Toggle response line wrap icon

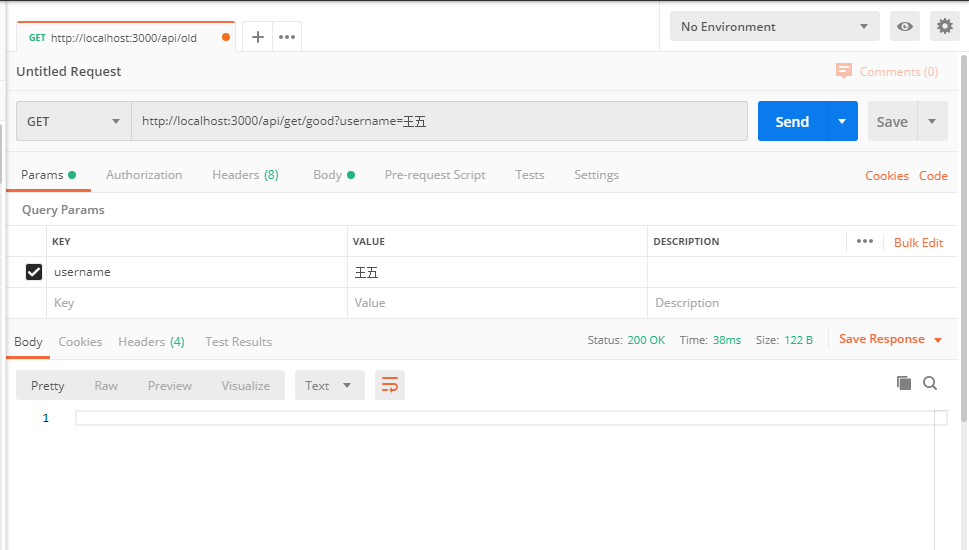click(390, 385)
